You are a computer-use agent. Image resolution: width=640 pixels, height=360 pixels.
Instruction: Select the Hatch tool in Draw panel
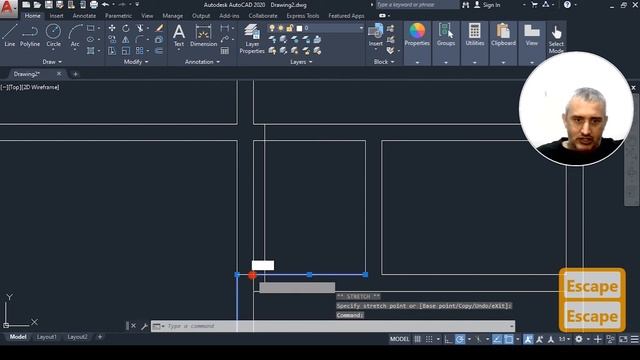[x=91, y=51]
